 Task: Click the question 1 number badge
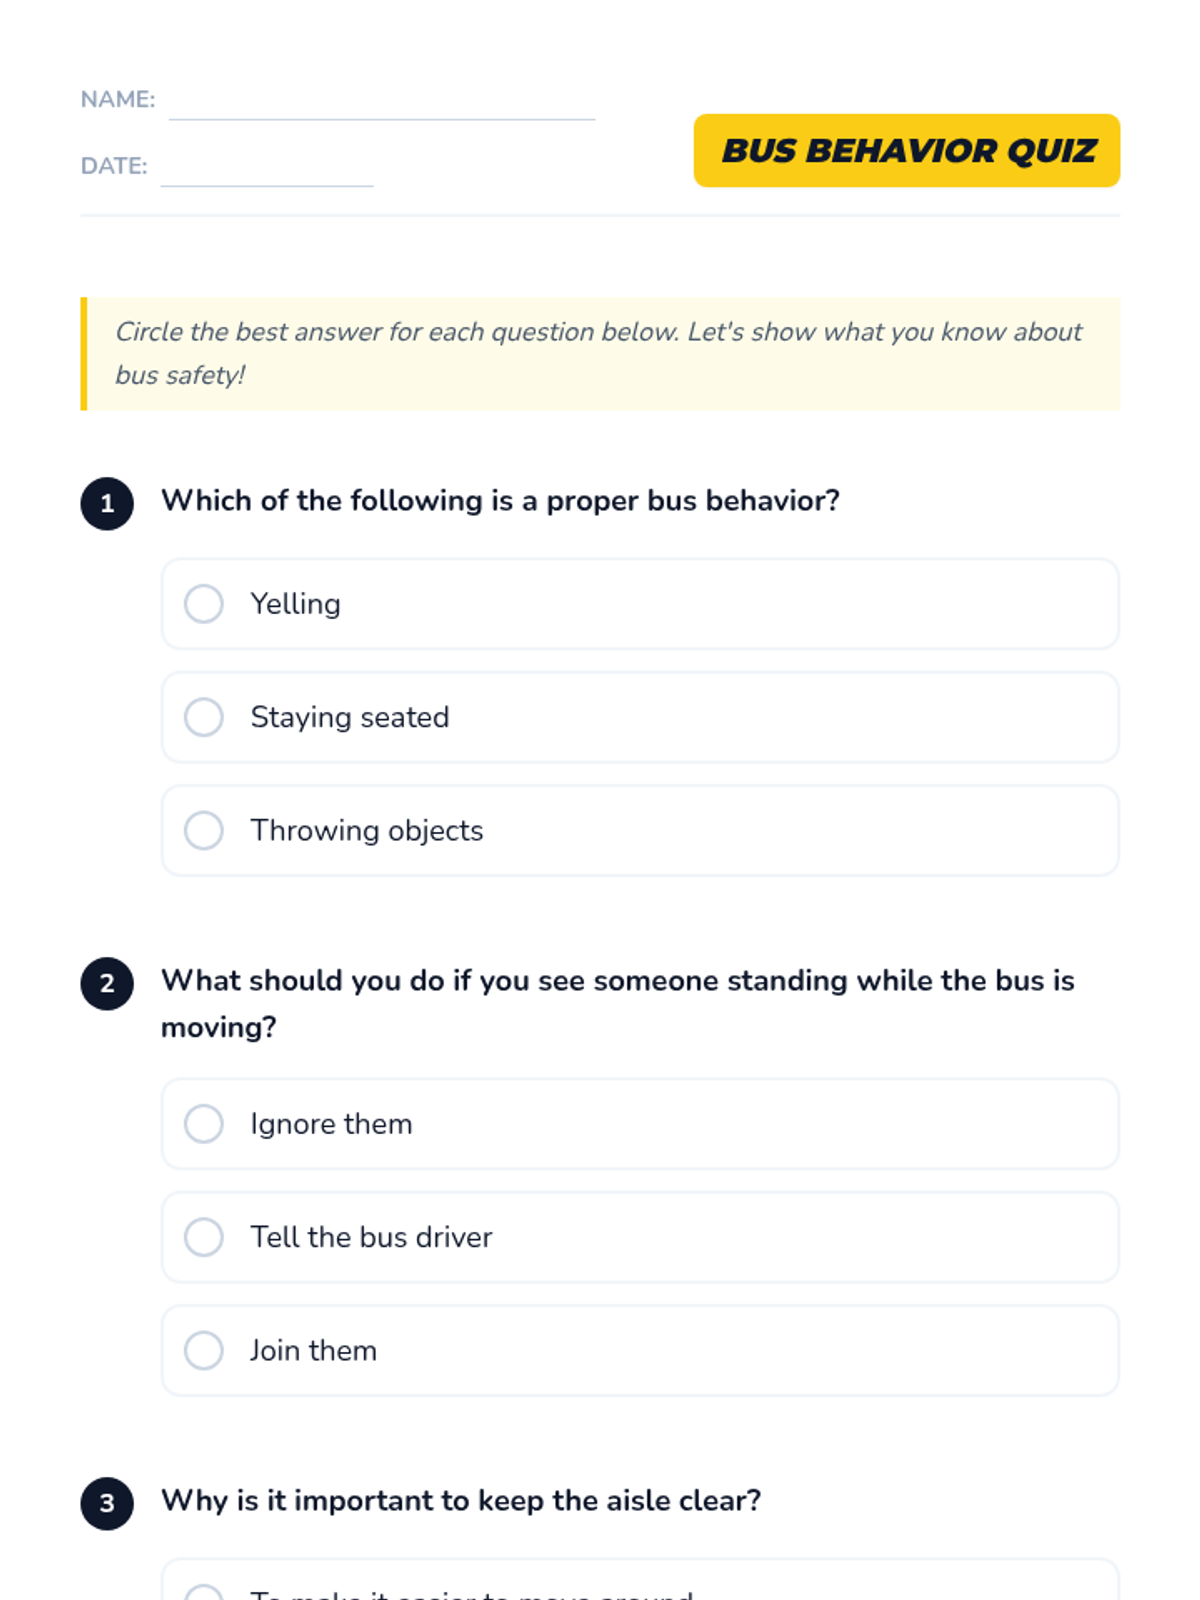tap(107, 503)
